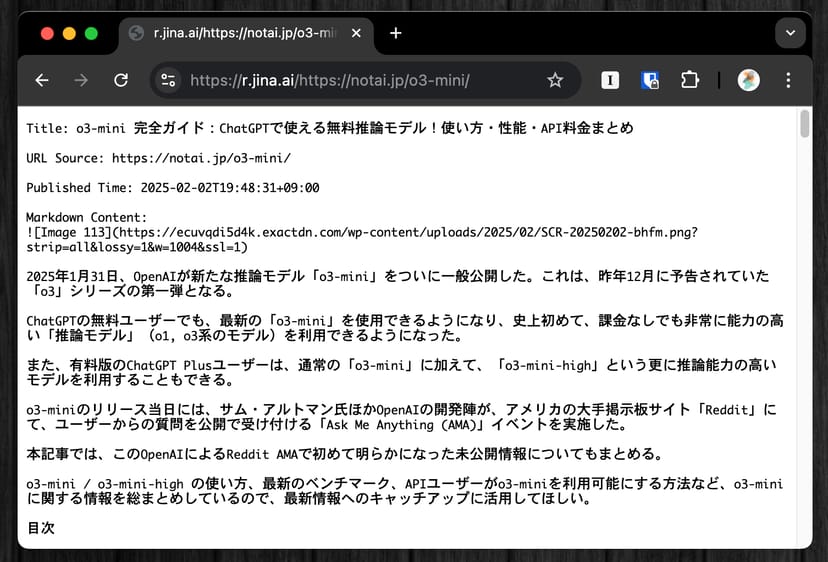Reload the current page
Screen dimensions: 828x562
[121, 80]
